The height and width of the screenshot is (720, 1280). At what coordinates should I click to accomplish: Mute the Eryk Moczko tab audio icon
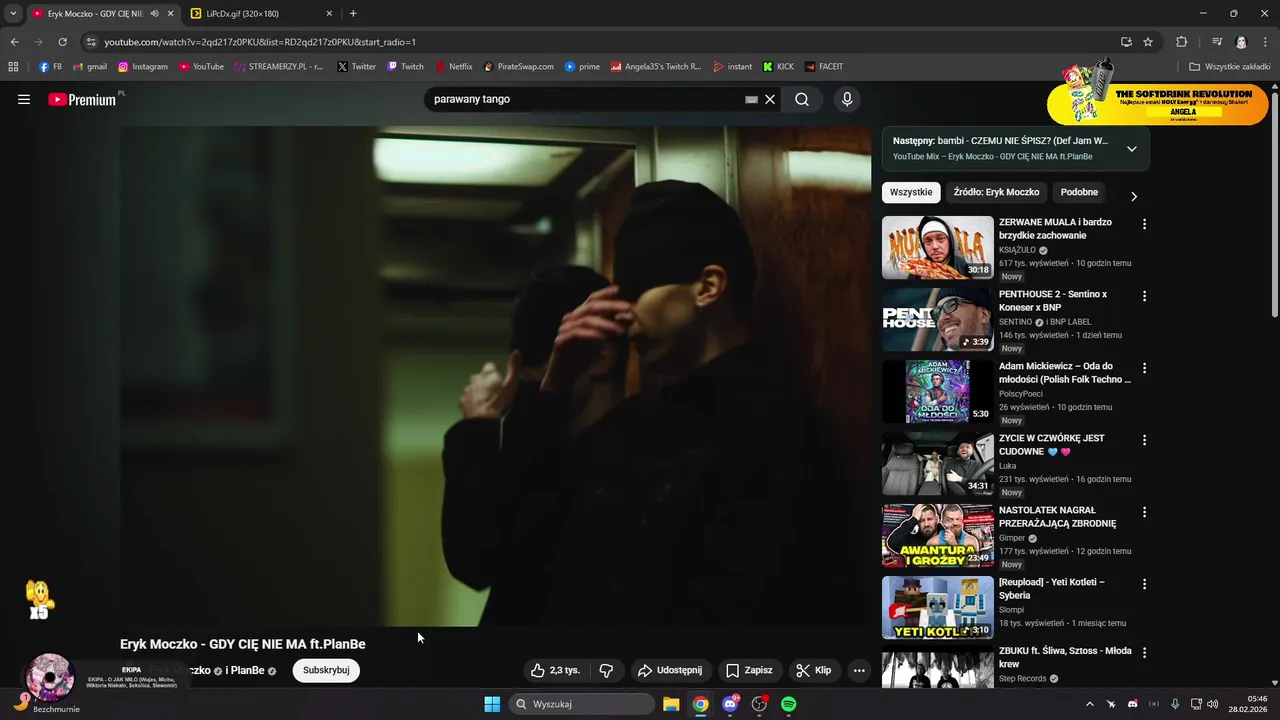(x=154, y=13)
